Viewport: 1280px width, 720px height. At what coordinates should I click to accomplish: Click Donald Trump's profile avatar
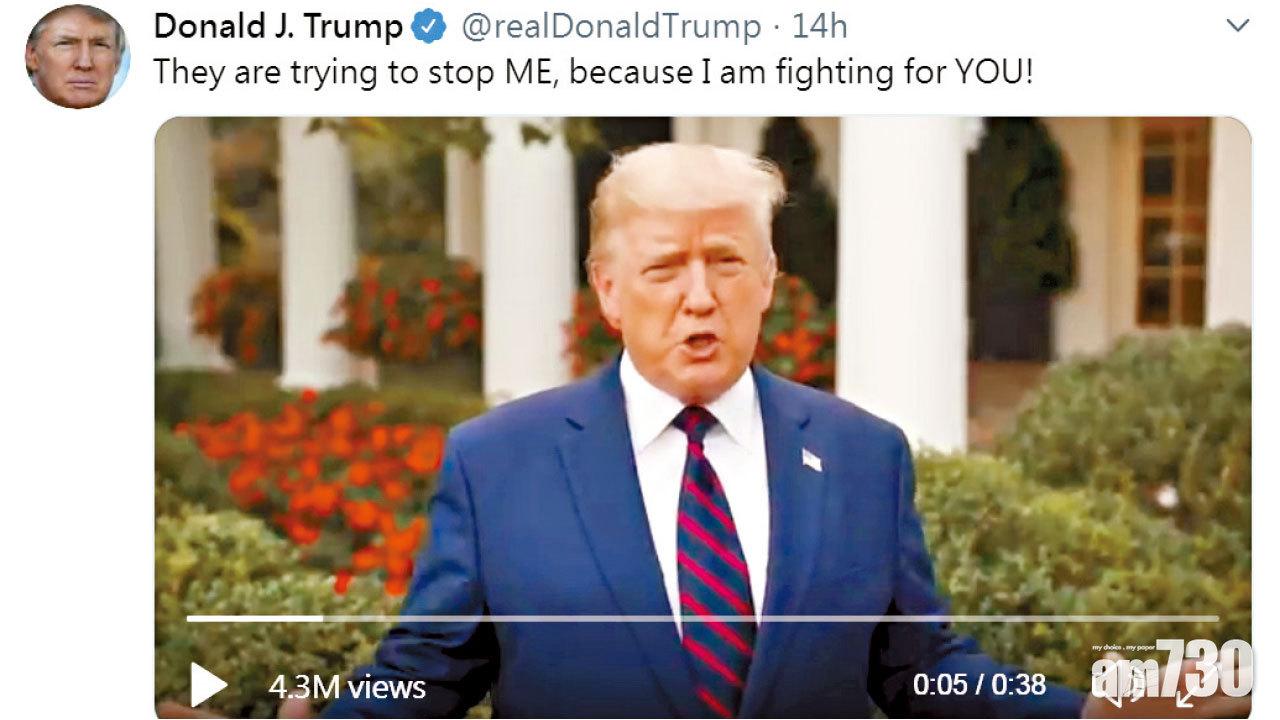(77, 56)
